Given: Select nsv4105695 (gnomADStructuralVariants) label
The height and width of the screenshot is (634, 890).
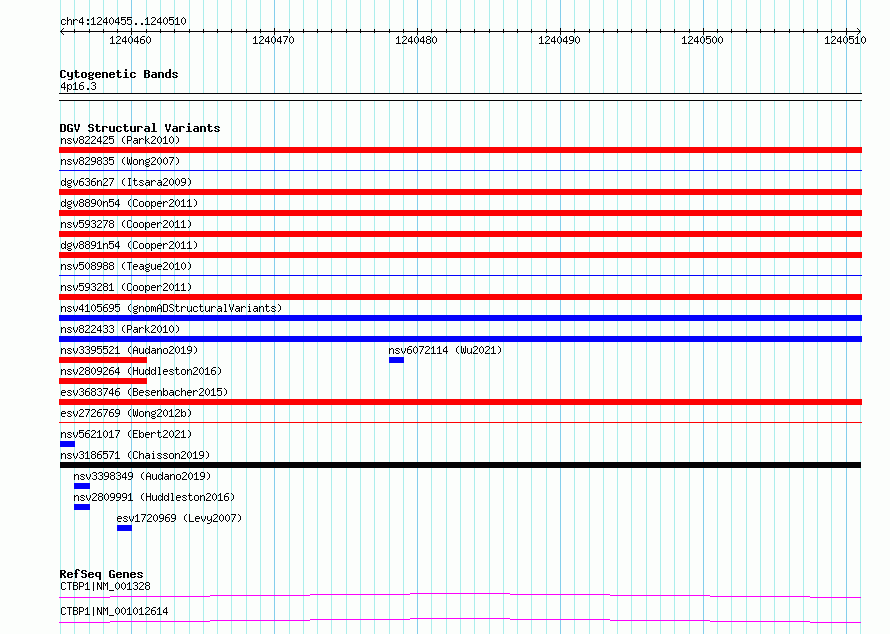Looking at the screenshot, I should point(171,308).
